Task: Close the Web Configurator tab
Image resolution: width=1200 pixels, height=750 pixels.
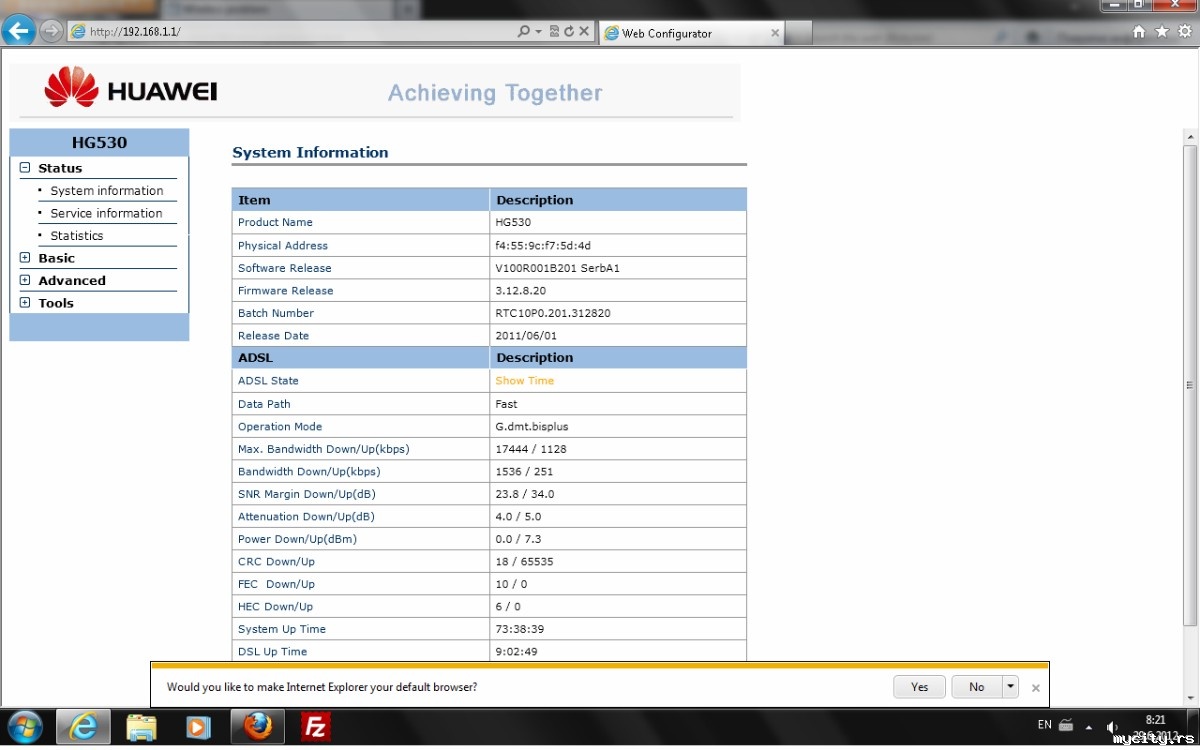Action: 774,33
